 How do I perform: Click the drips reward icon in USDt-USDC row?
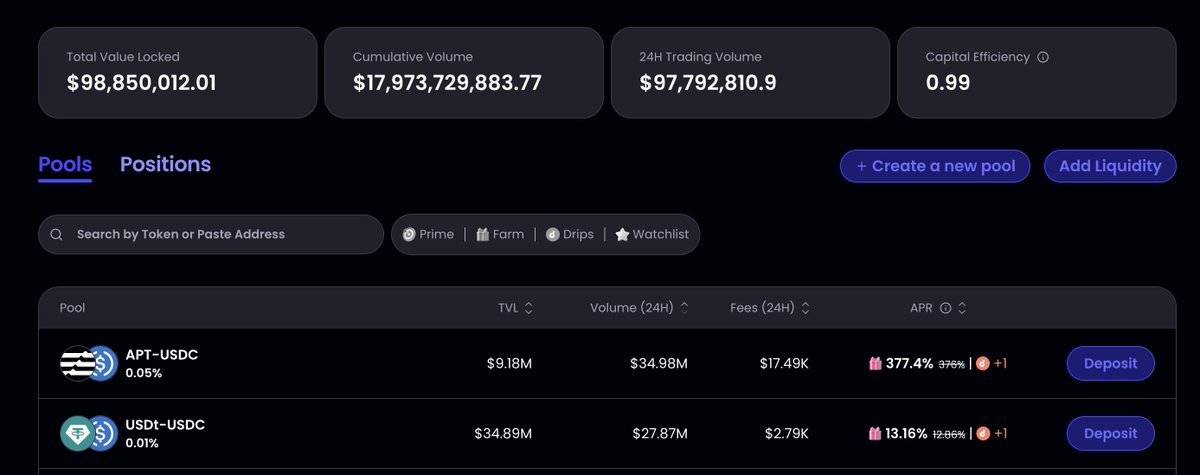pyautogui.click(x=982, y=433)
